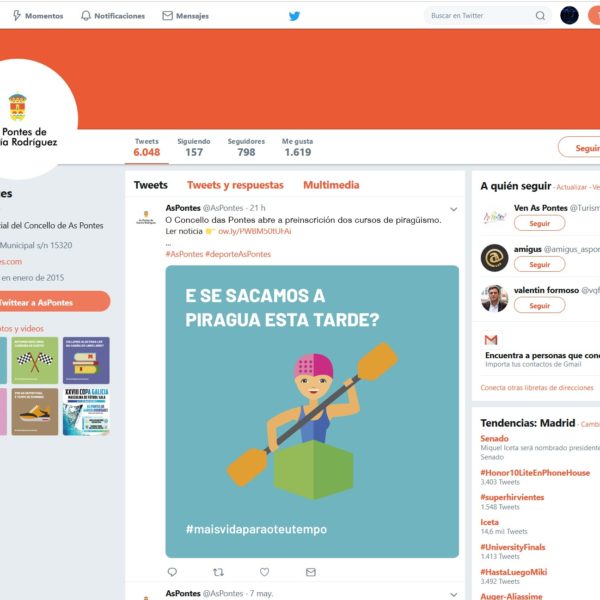Switch to the Multimedia tab

[331, 185]
